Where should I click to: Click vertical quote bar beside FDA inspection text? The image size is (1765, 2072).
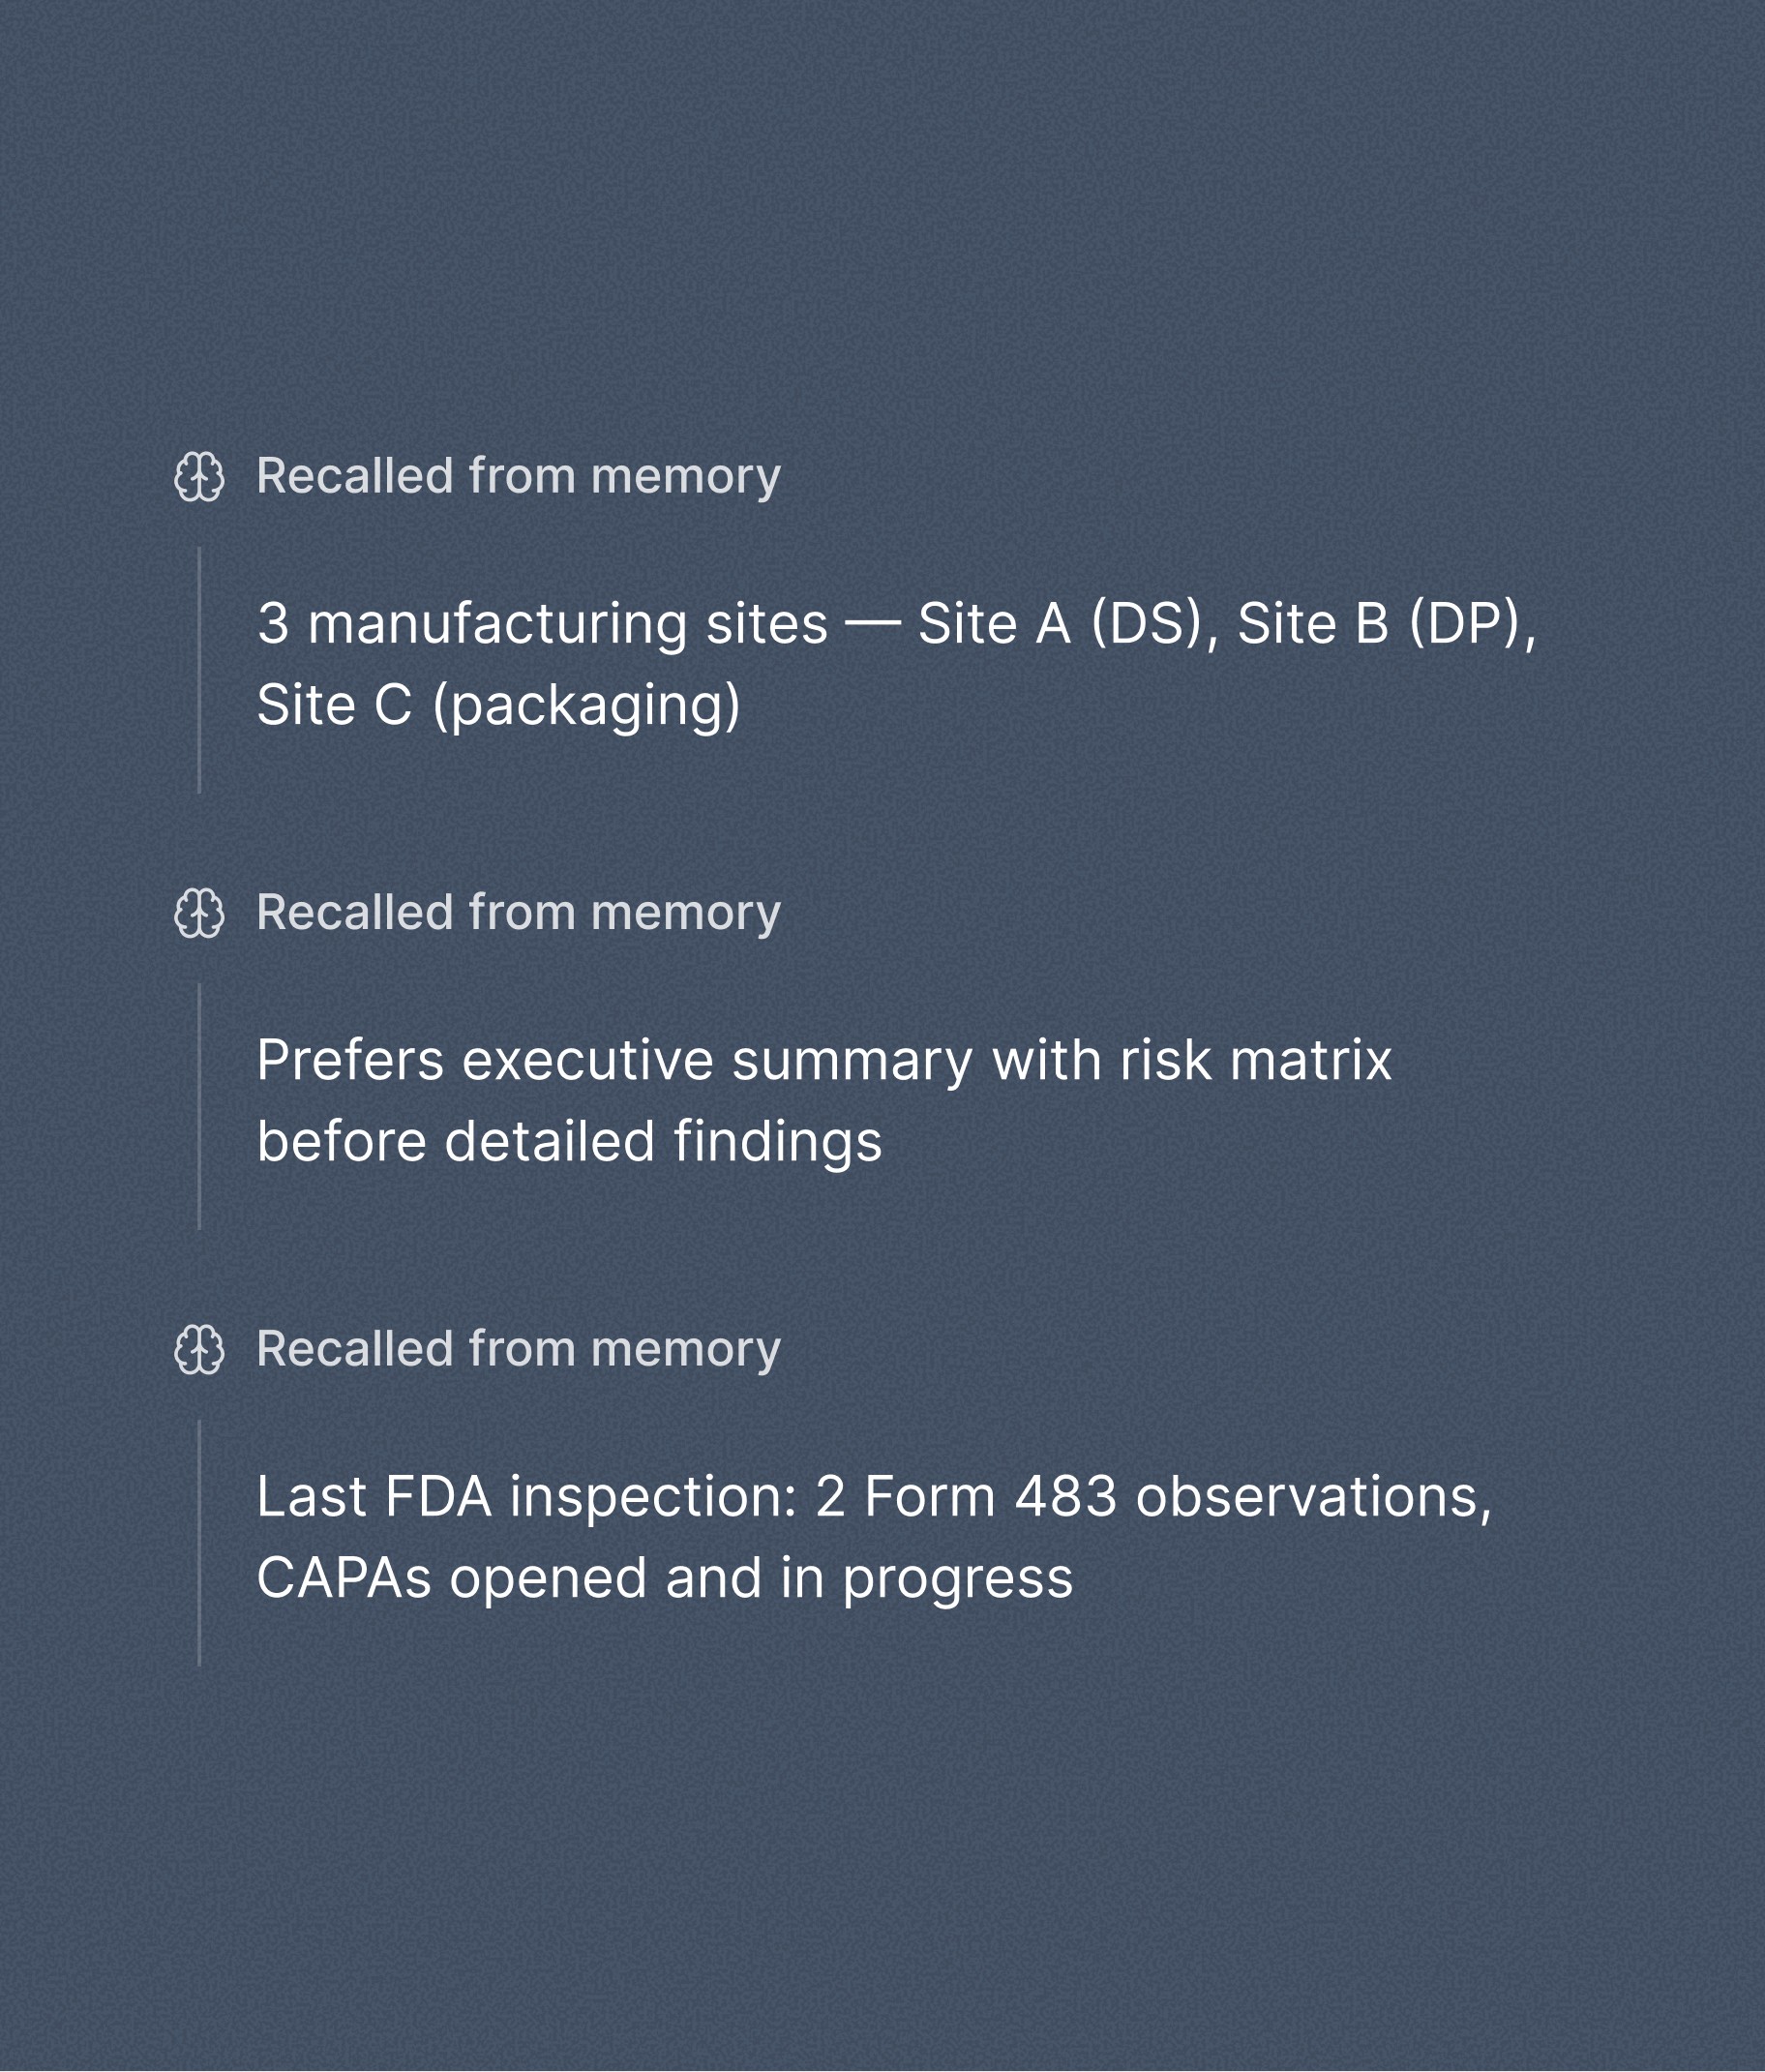(x=199, y=1543)
